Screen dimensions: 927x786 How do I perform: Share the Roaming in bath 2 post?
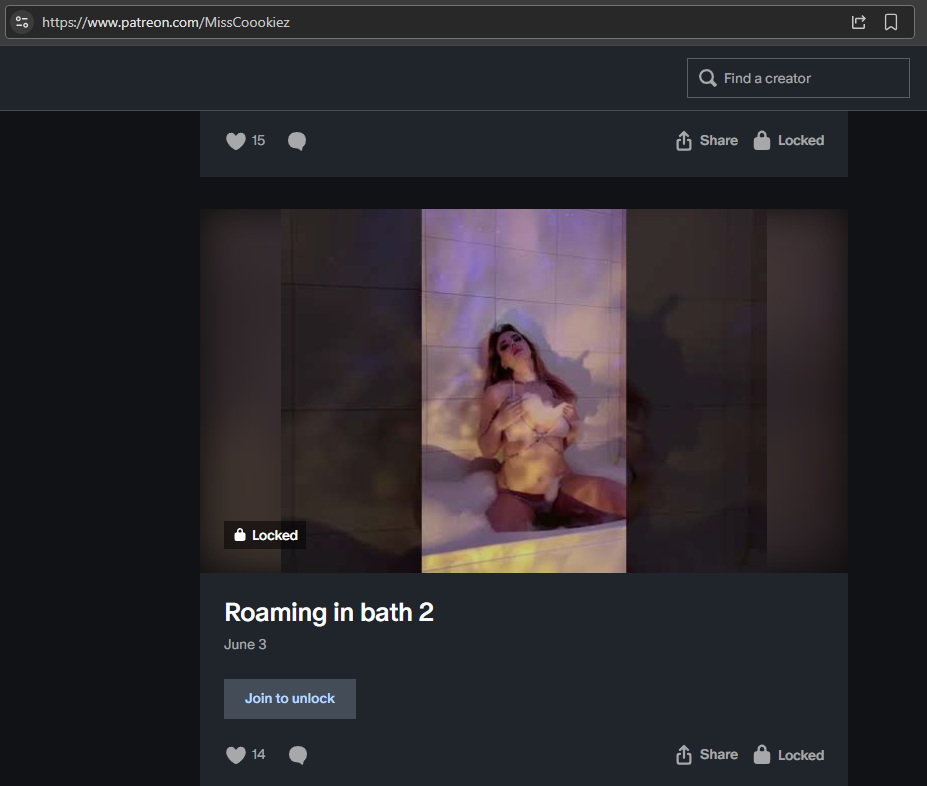tap(706, 755)
